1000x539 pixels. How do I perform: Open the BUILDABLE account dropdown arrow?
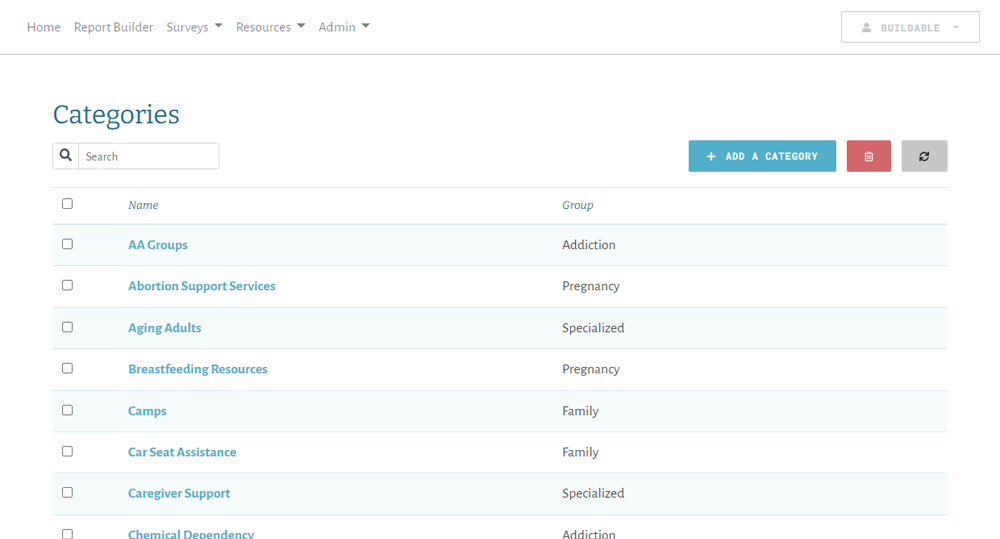pyautogui.click(x=956, y=27)
